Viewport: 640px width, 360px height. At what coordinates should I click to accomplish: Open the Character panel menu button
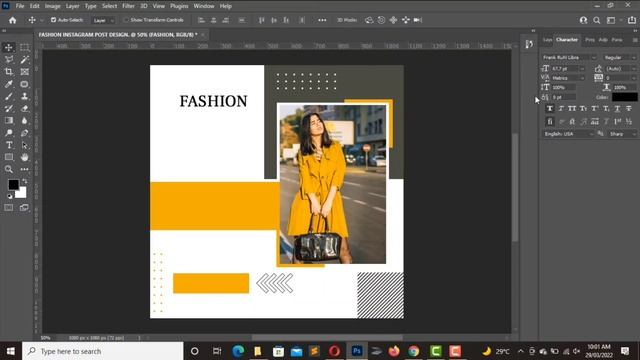pyautogui.click(x=635, y=40)
